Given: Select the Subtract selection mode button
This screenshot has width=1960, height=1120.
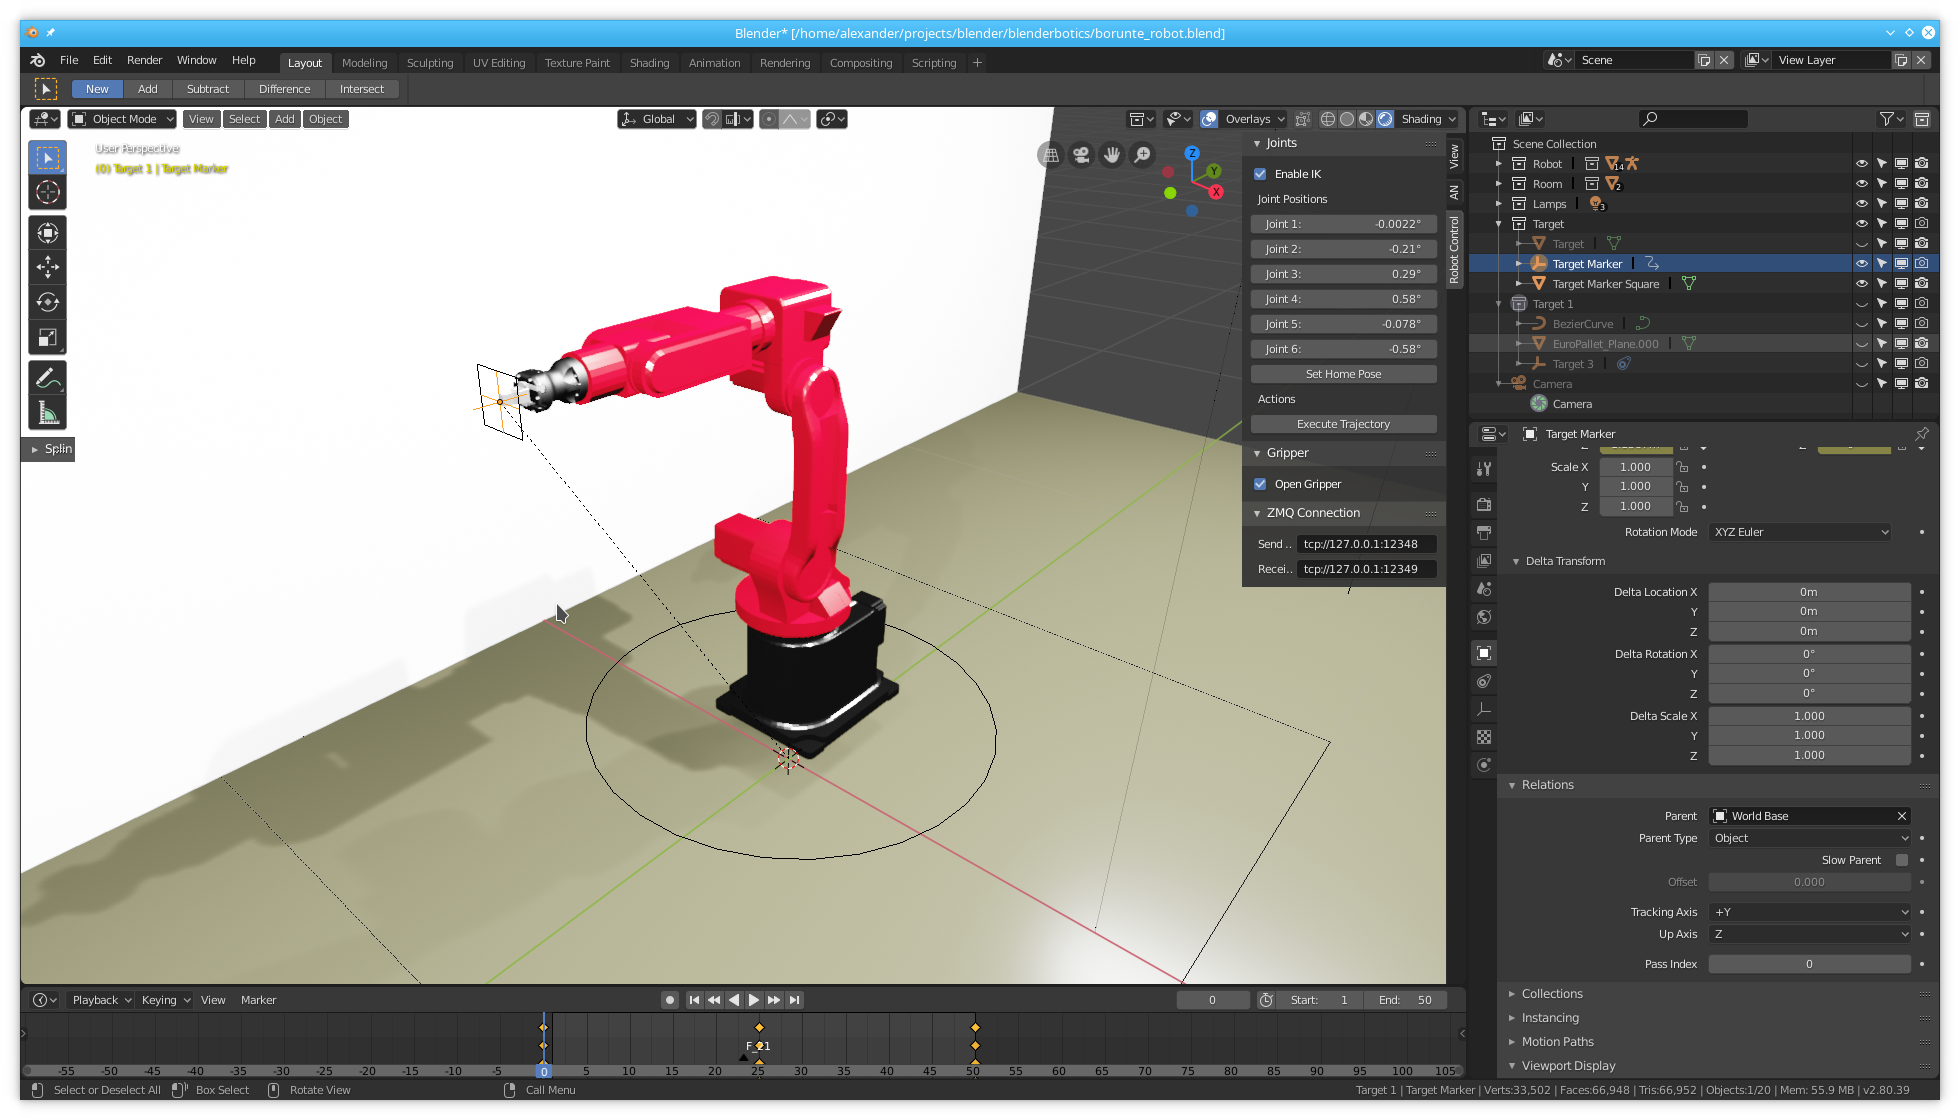Looking at the screenshot, I should point(208,89).
